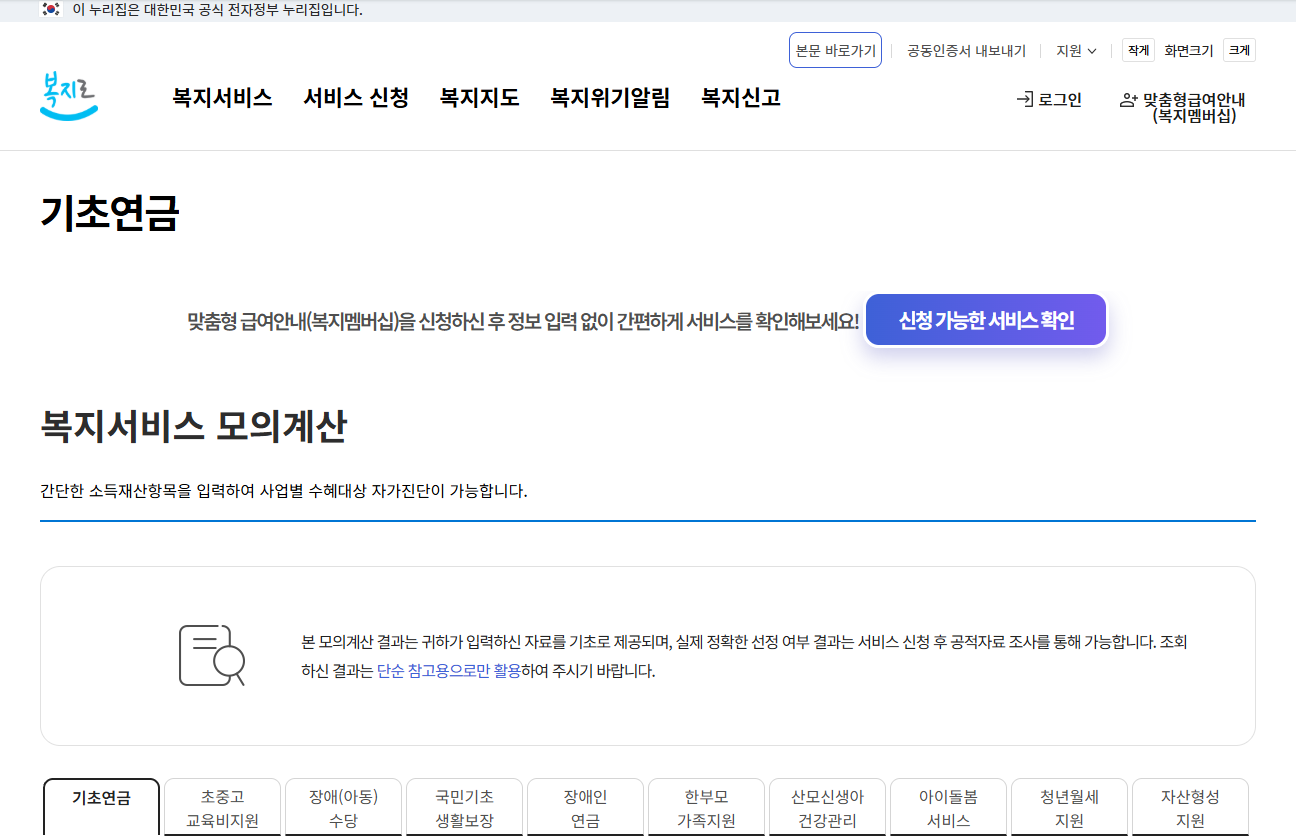Switch to the 장애인 연금 tab

click(585, 808)
